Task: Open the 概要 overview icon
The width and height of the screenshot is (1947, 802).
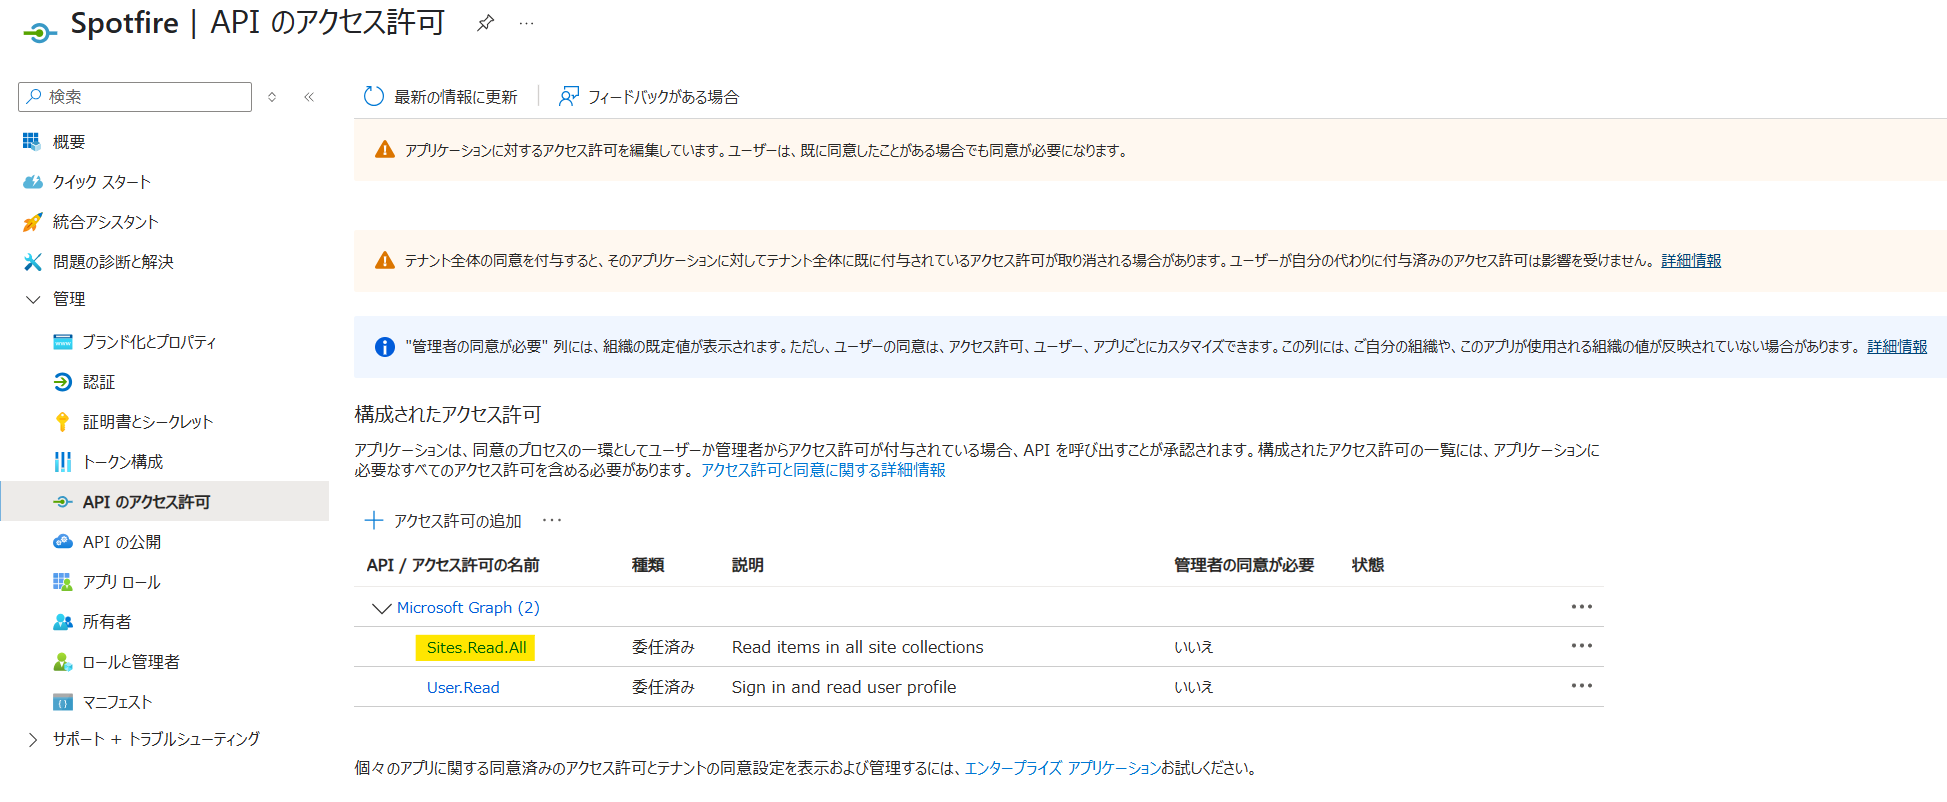Action: coord(32,141)
